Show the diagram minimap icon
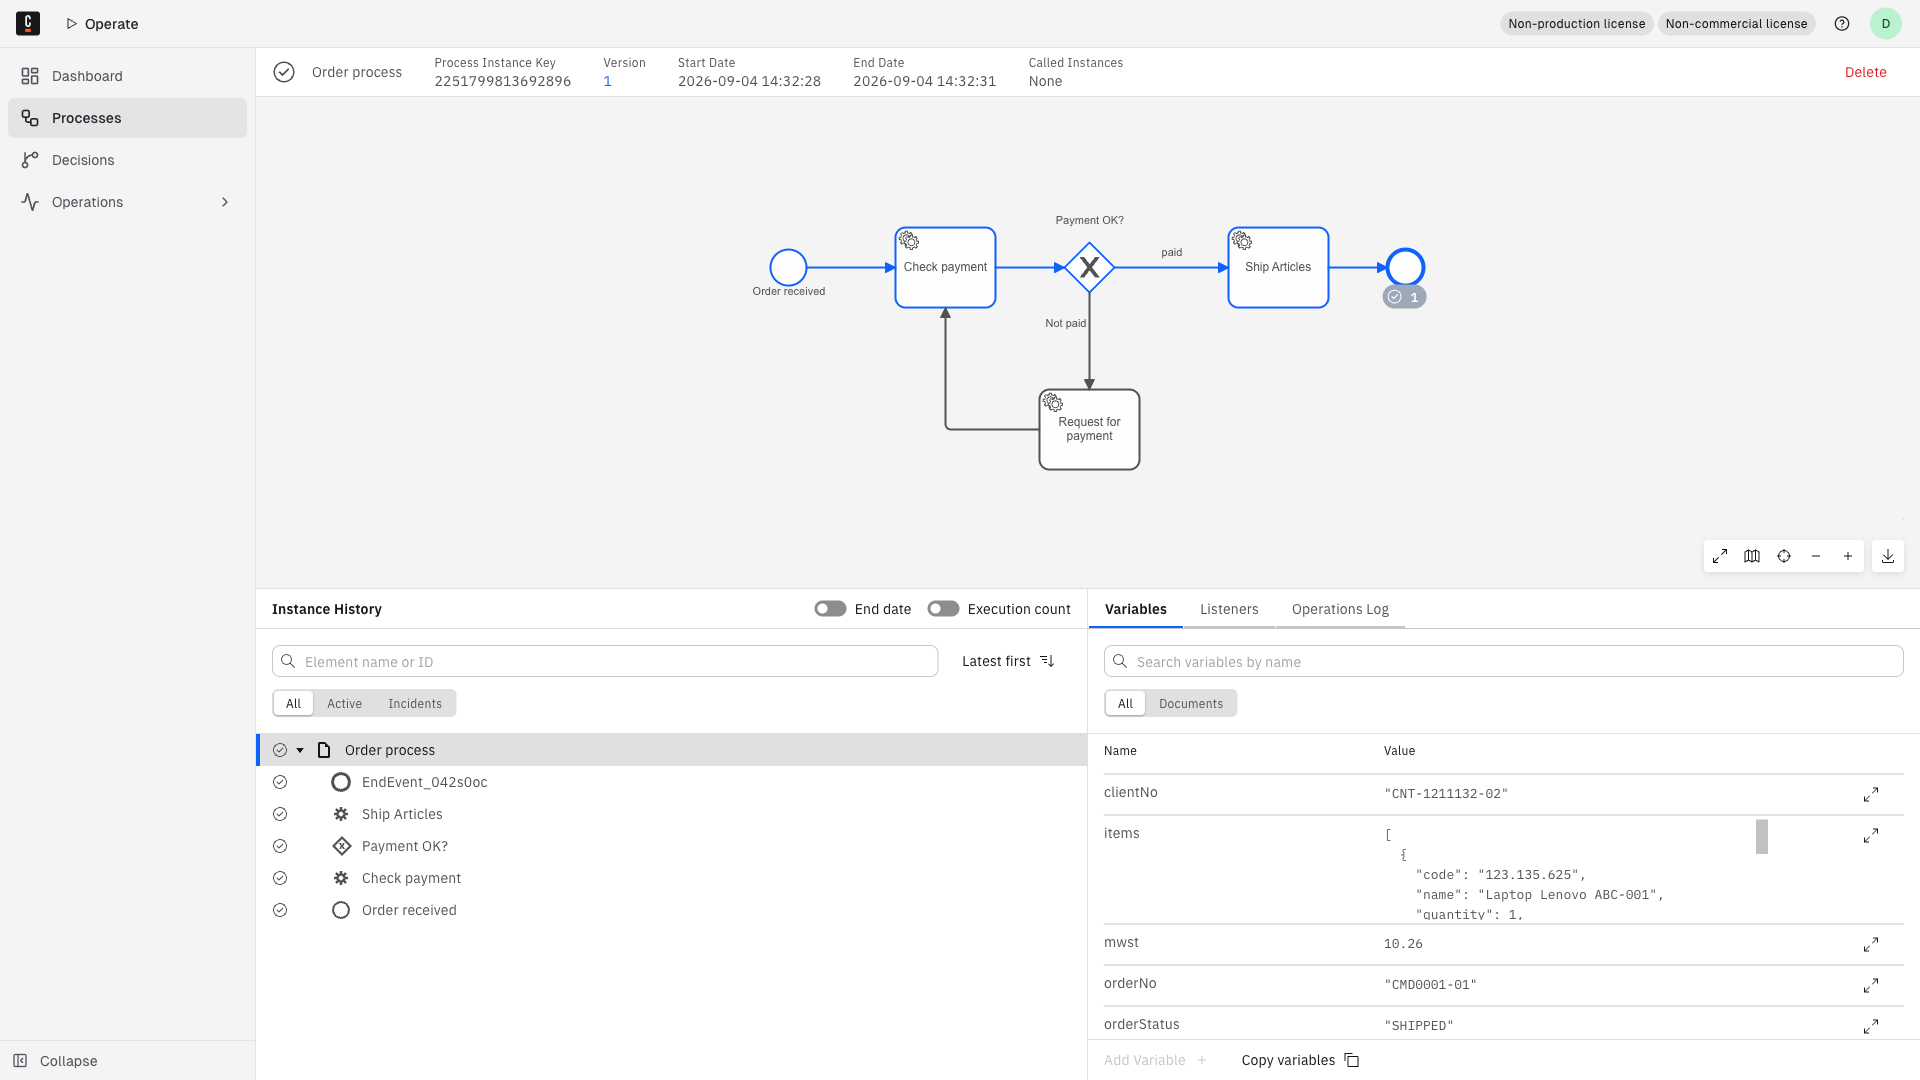1920x1080 pixels. coord(1752,556)
